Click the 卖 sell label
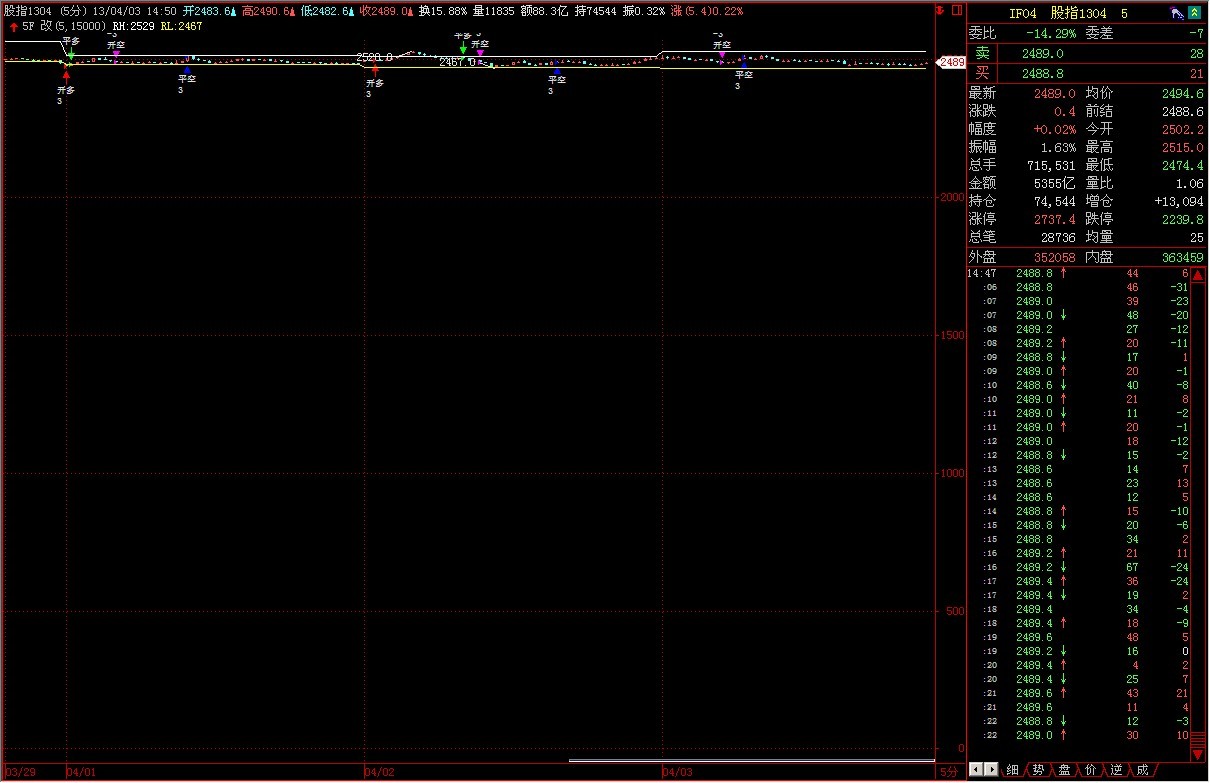 (983, 53)
